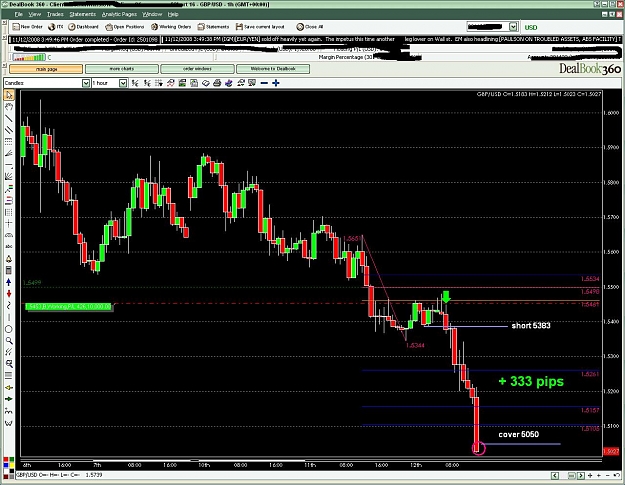Click the chart scroll left button
The height and width of the screenshot is (485, 625).
[555, 475]
